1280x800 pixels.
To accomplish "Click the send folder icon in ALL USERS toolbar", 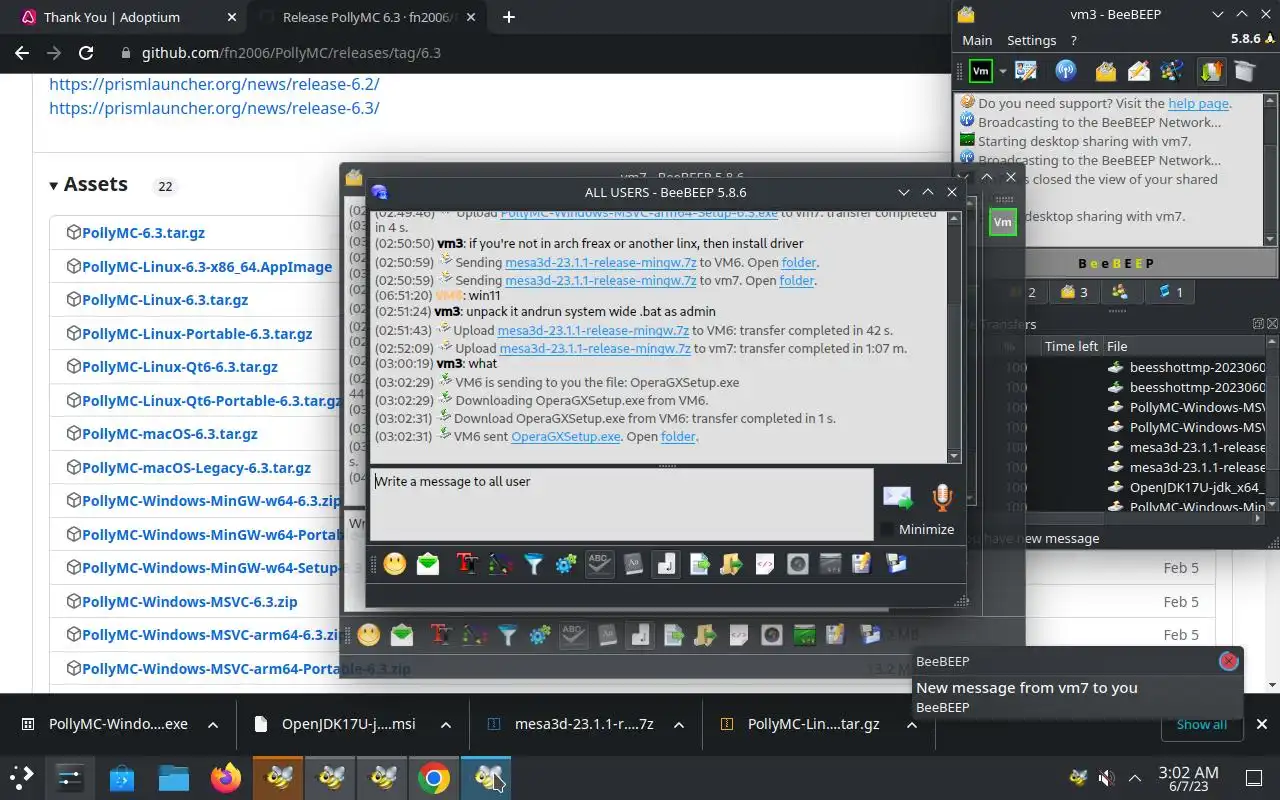I will pyautogui.click(x=731, y=564).
